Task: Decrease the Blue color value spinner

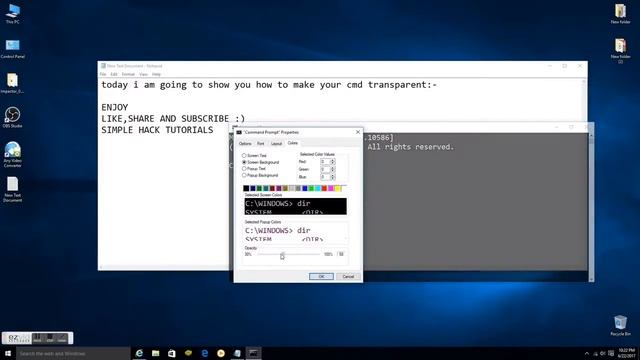Action: (333, 178)
